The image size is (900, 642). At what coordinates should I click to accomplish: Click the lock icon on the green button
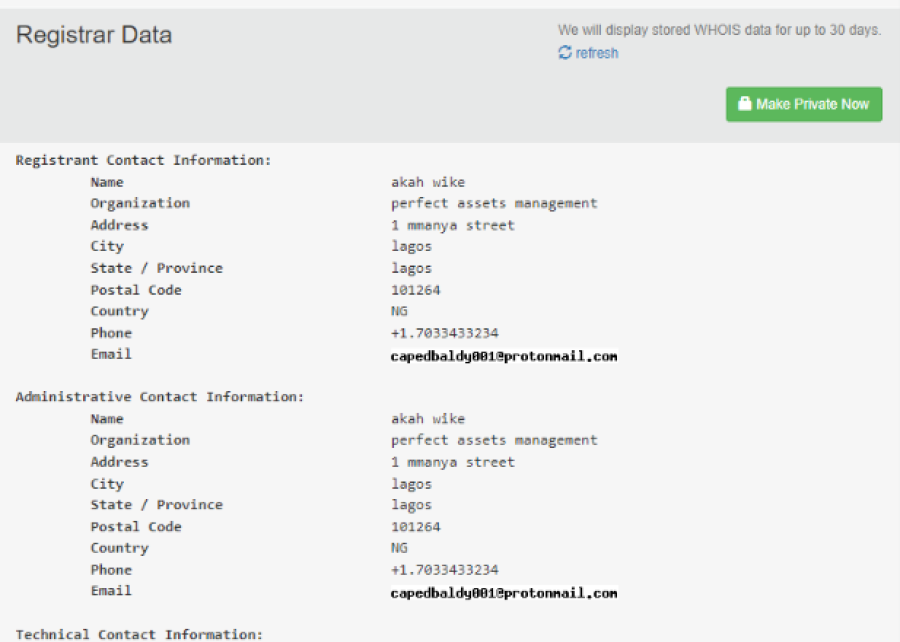pos(744,104)
